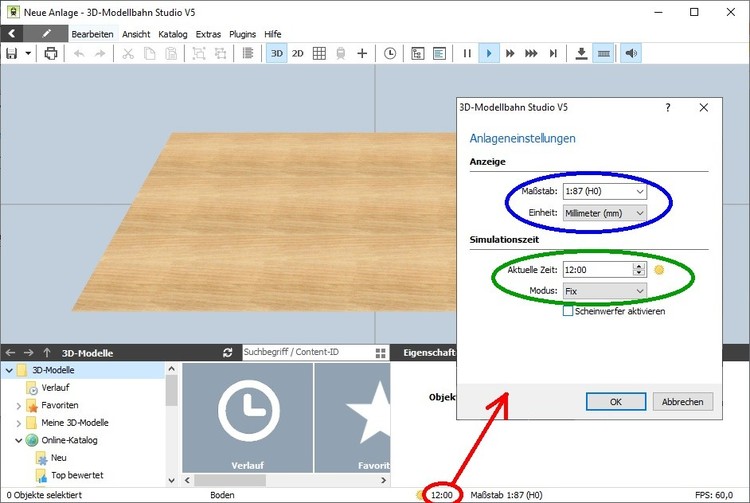Open the Modus dropdown
Image resolution: width=750 pixels, height=503 pixels.
click(x=605, y=291)
